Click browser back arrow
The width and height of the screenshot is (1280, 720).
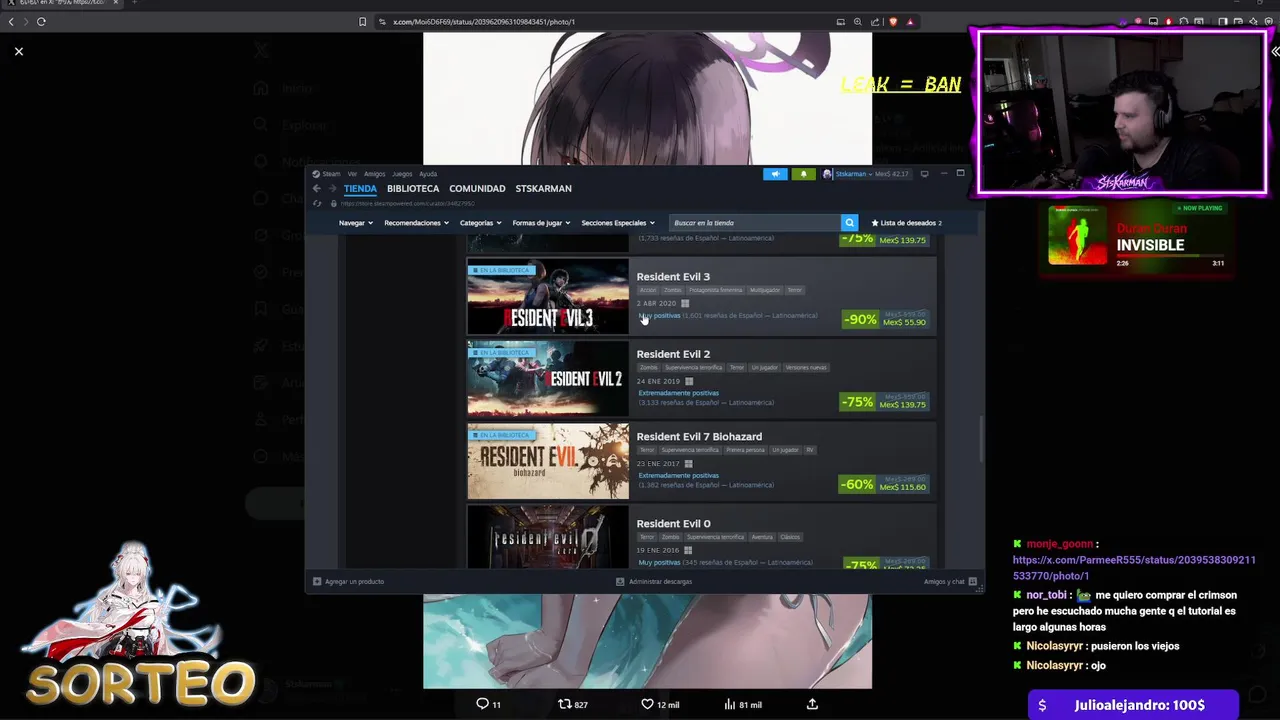click(x=11, y=21)
